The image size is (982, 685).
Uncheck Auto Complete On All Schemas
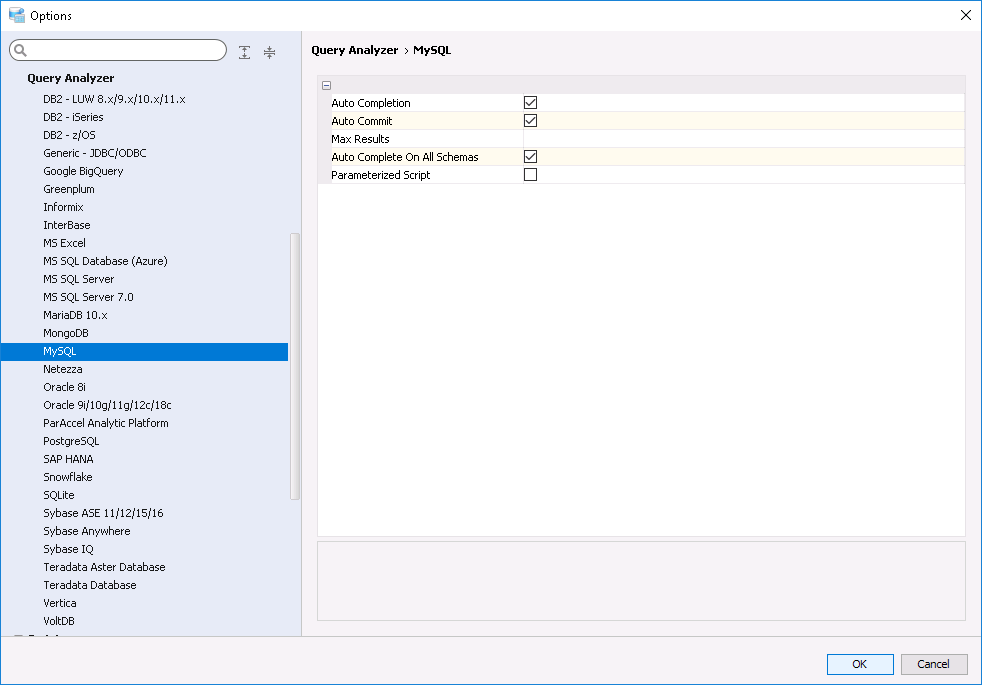click(531, 157)
